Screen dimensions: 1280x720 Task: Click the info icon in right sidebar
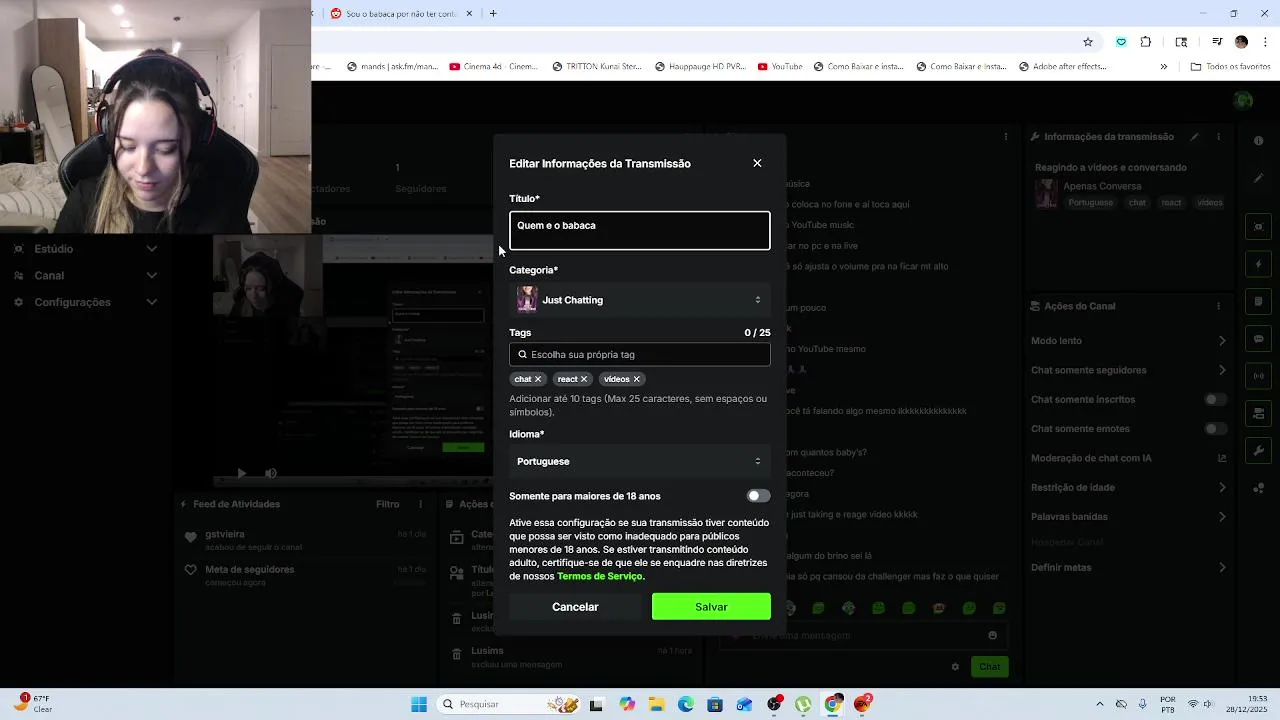point(1259,141)
